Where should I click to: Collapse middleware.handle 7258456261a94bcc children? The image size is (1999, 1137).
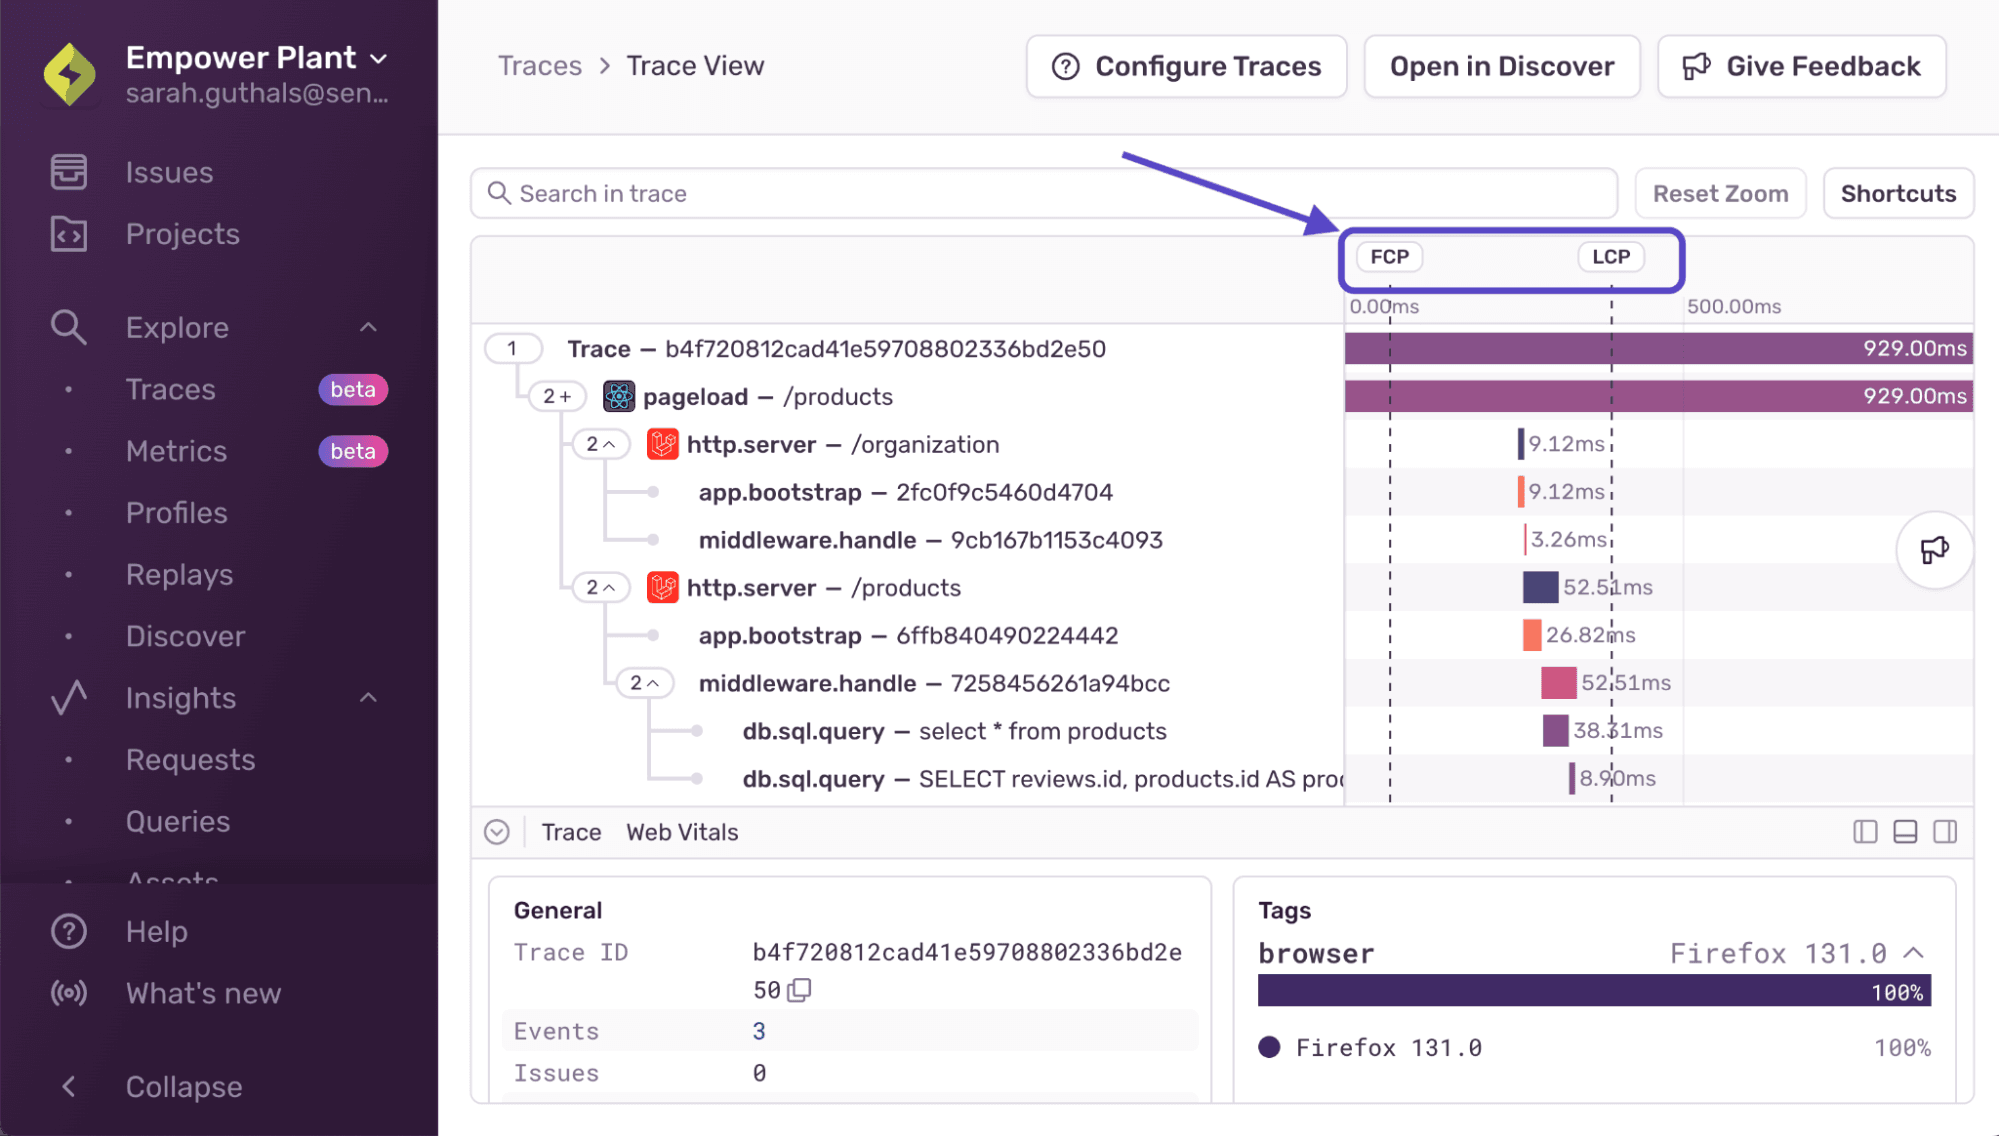click(644, 683)
